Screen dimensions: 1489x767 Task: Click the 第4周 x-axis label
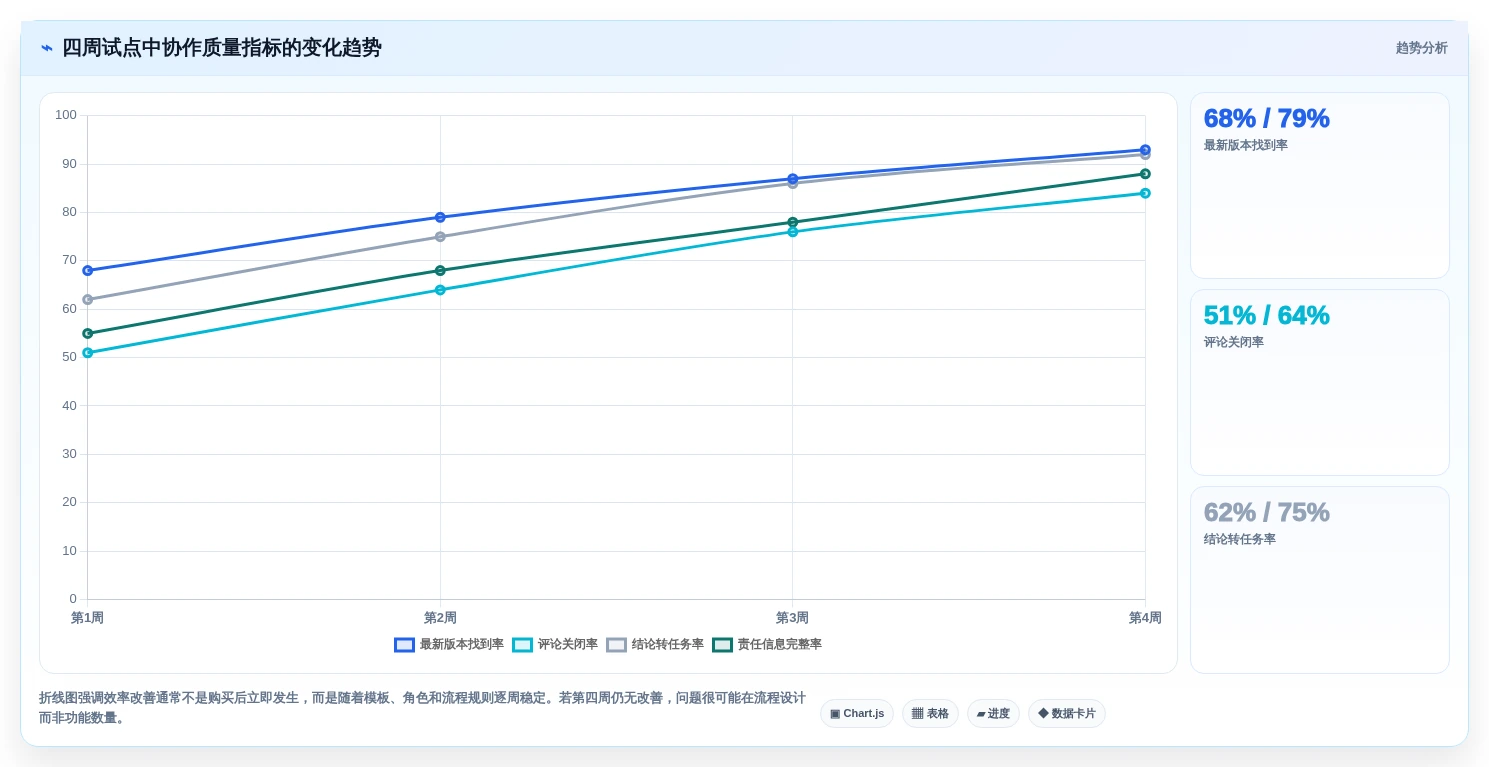point(1145,618)
